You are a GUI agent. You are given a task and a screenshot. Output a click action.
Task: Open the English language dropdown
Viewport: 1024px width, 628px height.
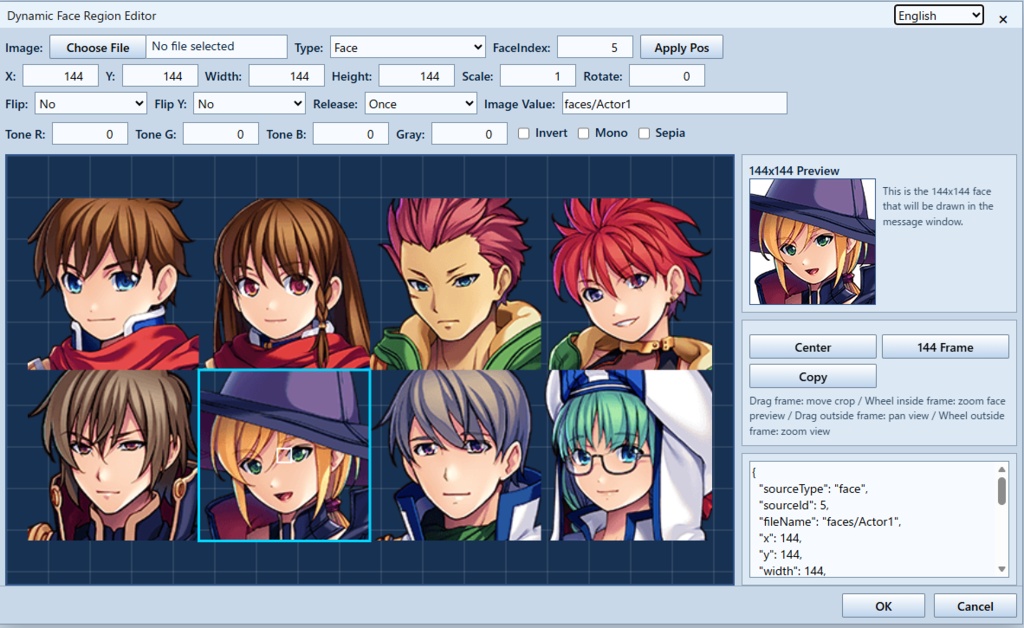(x=938, y=16)
